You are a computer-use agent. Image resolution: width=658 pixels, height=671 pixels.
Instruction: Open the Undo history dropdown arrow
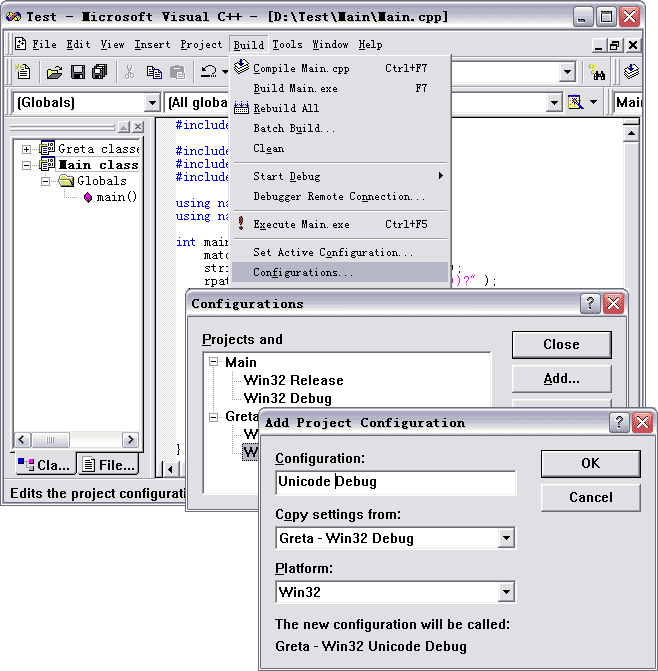pyautogui.click(x=225, y=72)
